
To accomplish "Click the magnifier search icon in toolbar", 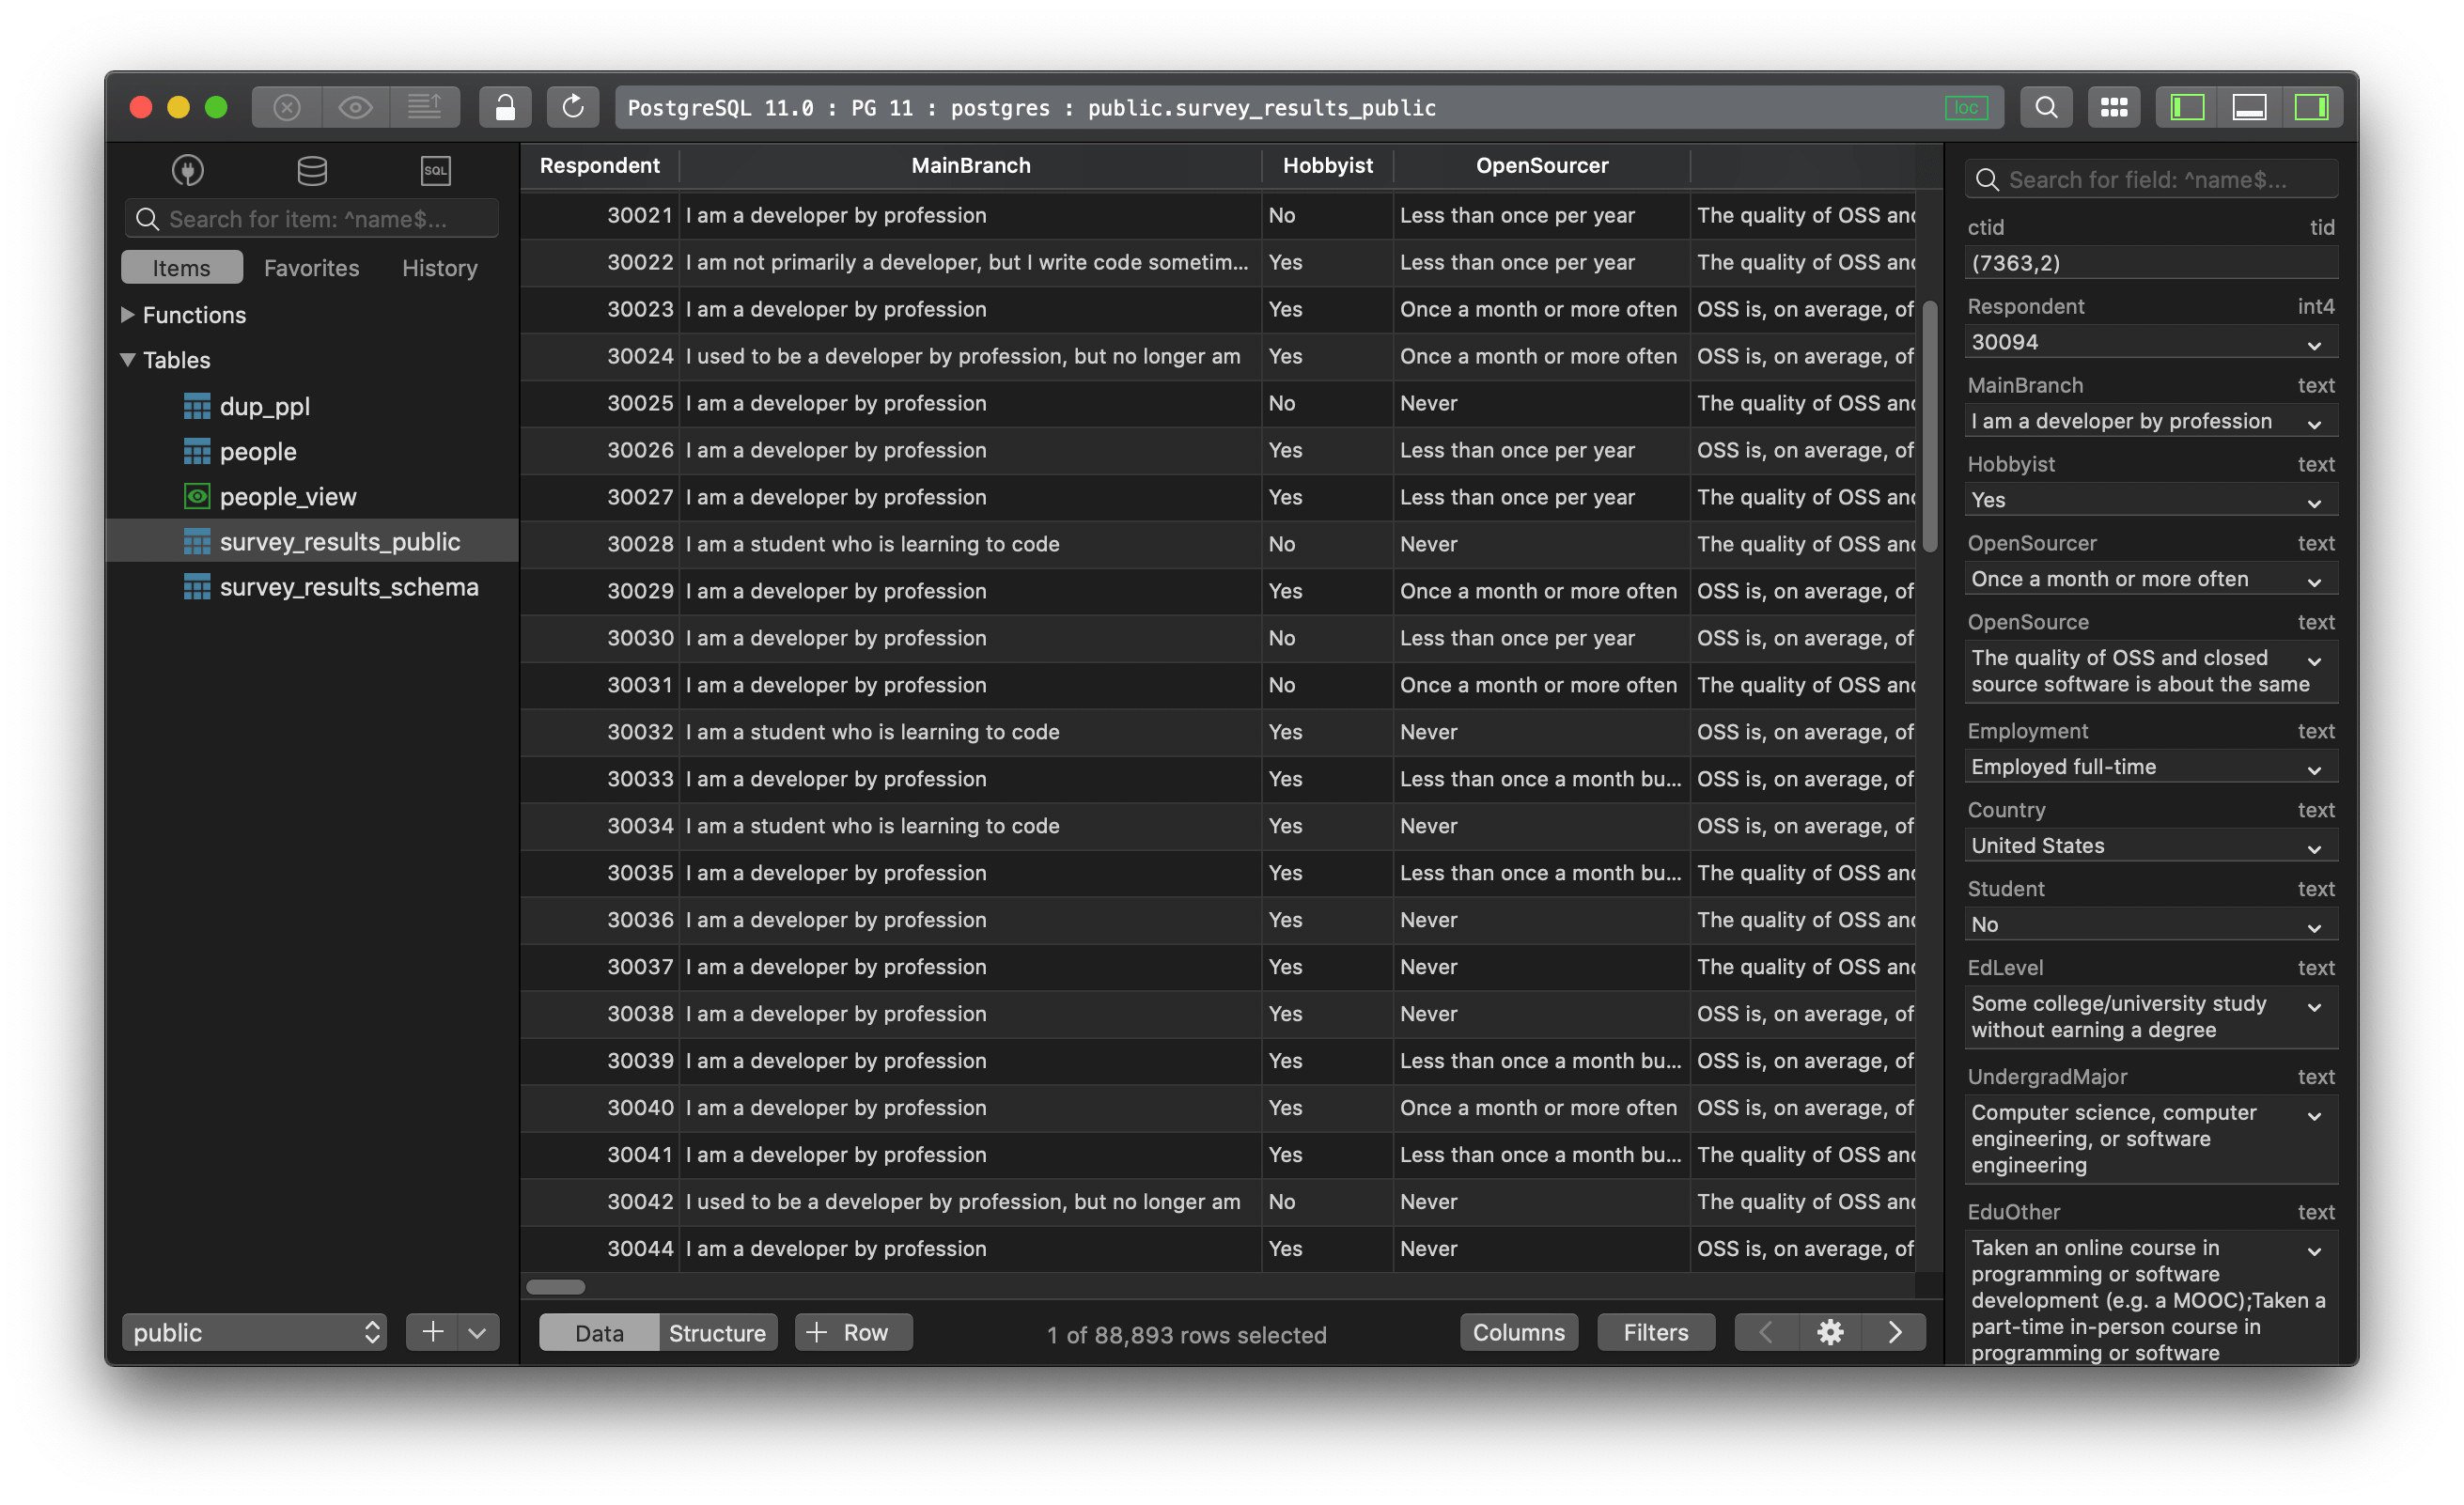I will (x=2046, y=107).
